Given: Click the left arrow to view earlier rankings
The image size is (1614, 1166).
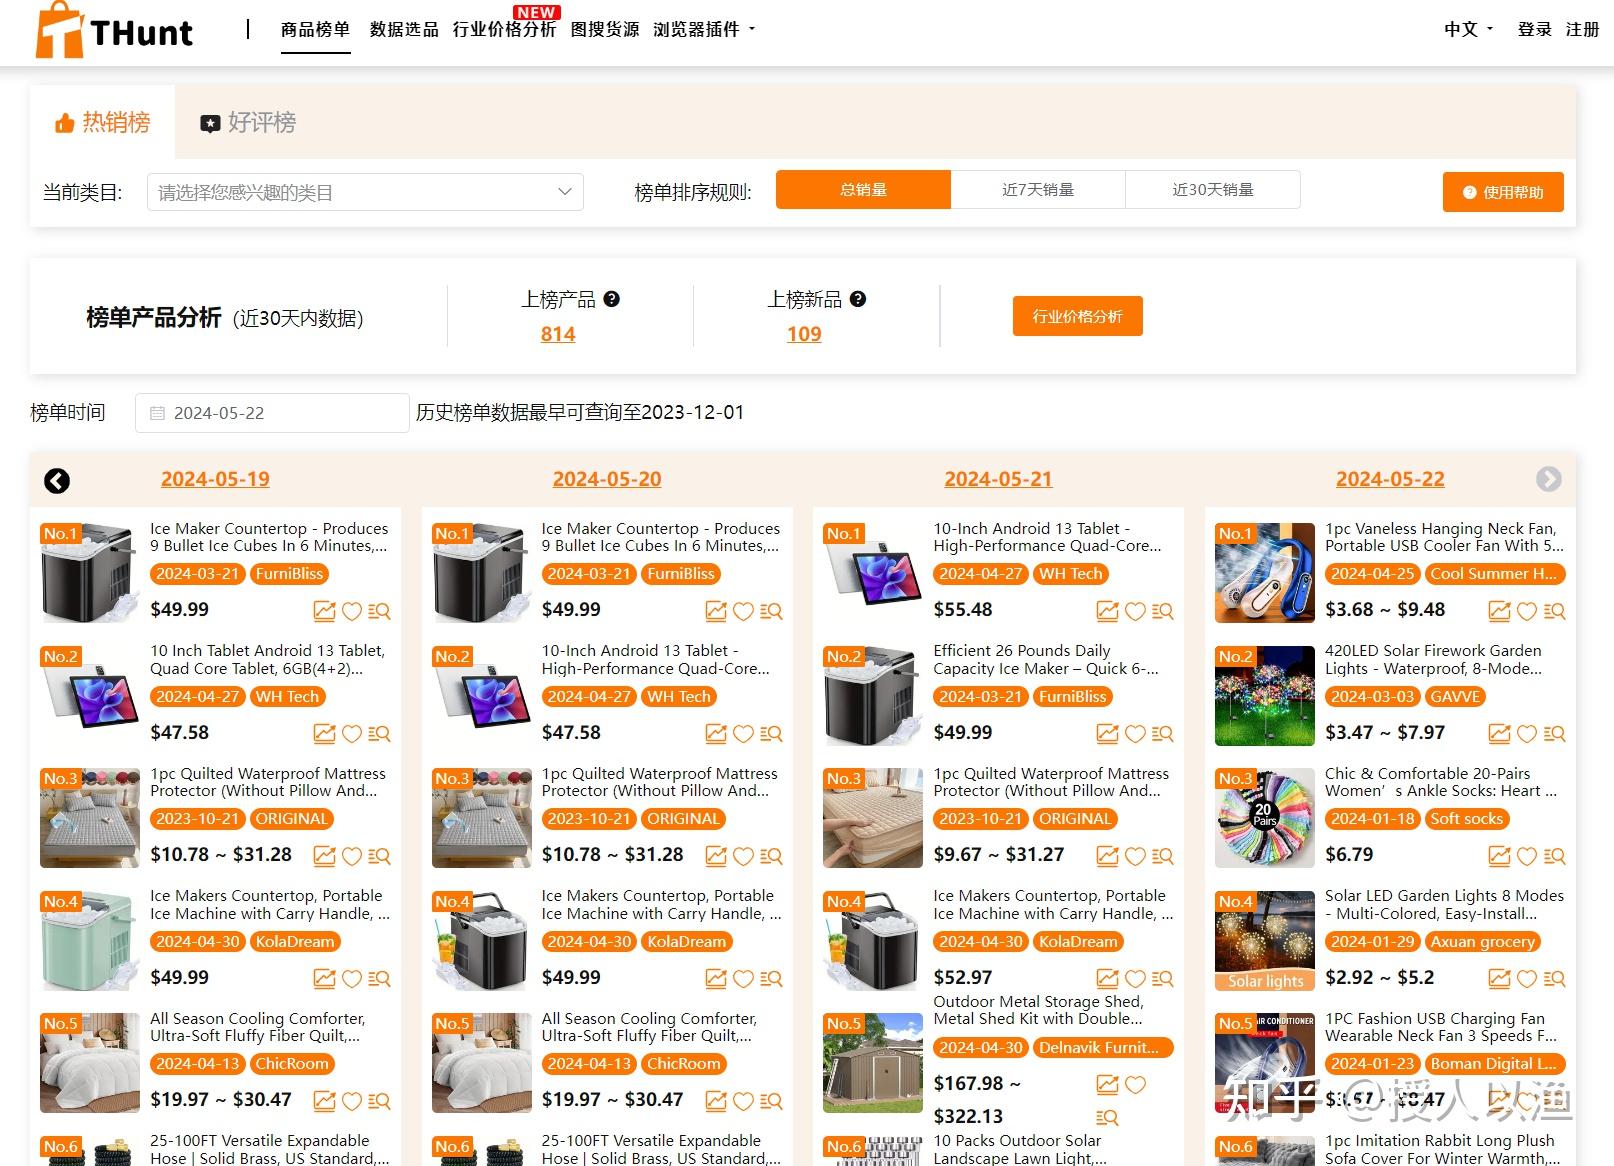Looking at the screenshot, I should 57,481.
